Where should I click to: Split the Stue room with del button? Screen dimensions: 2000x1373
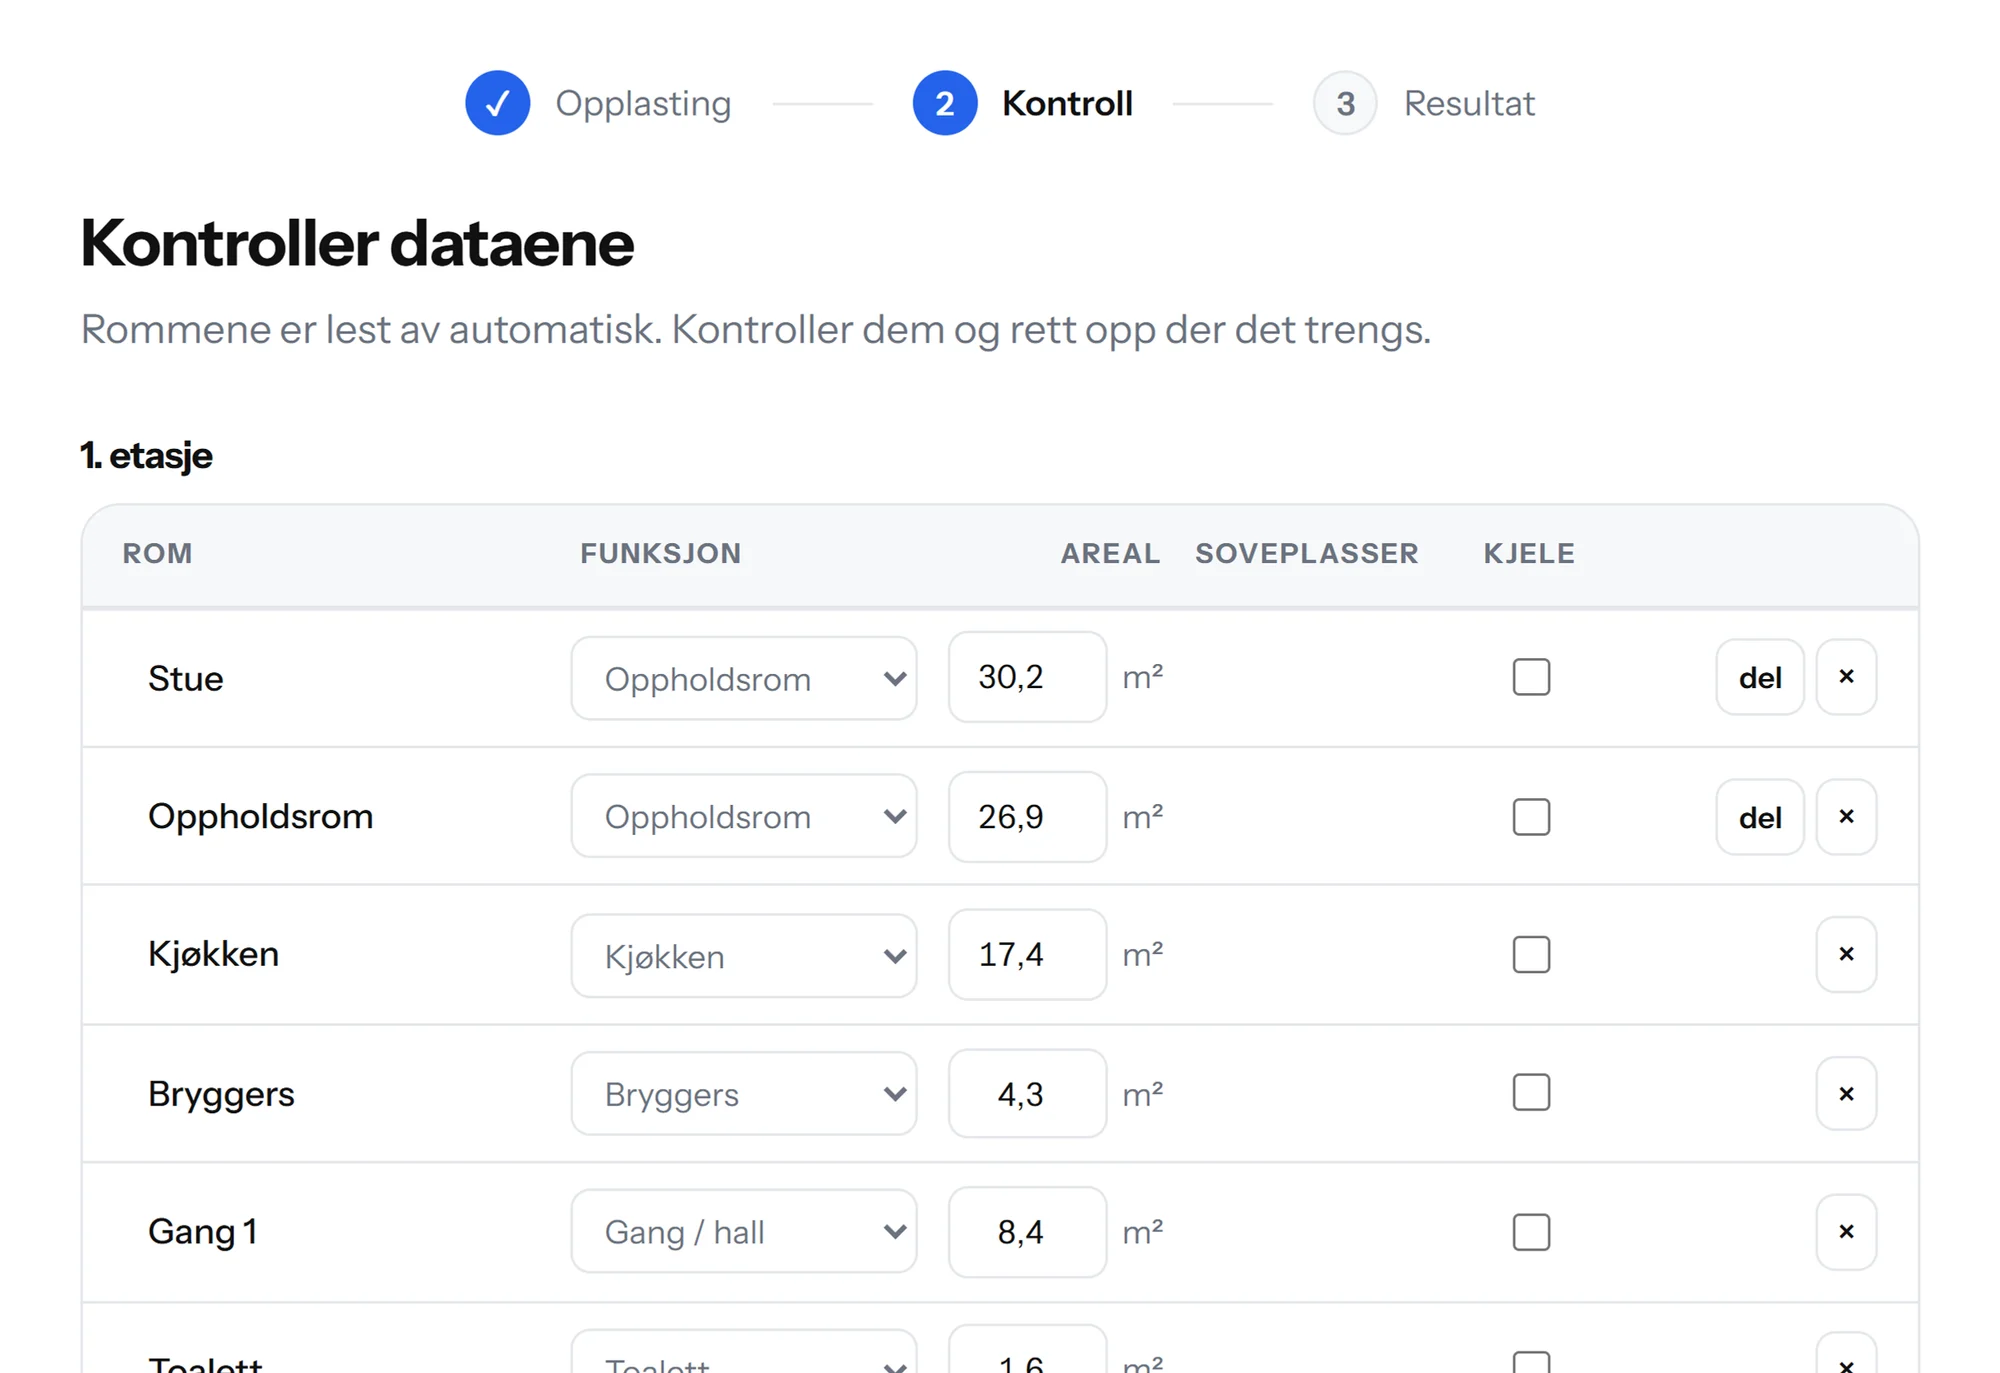[1760, 677]
